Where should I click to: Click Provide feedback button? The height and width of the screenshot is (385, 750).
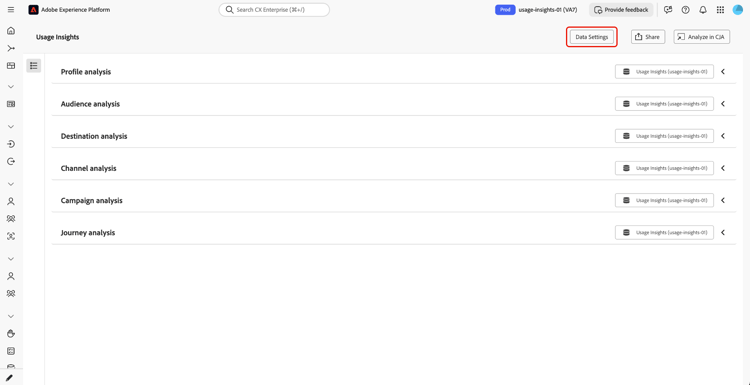point(621,10)
